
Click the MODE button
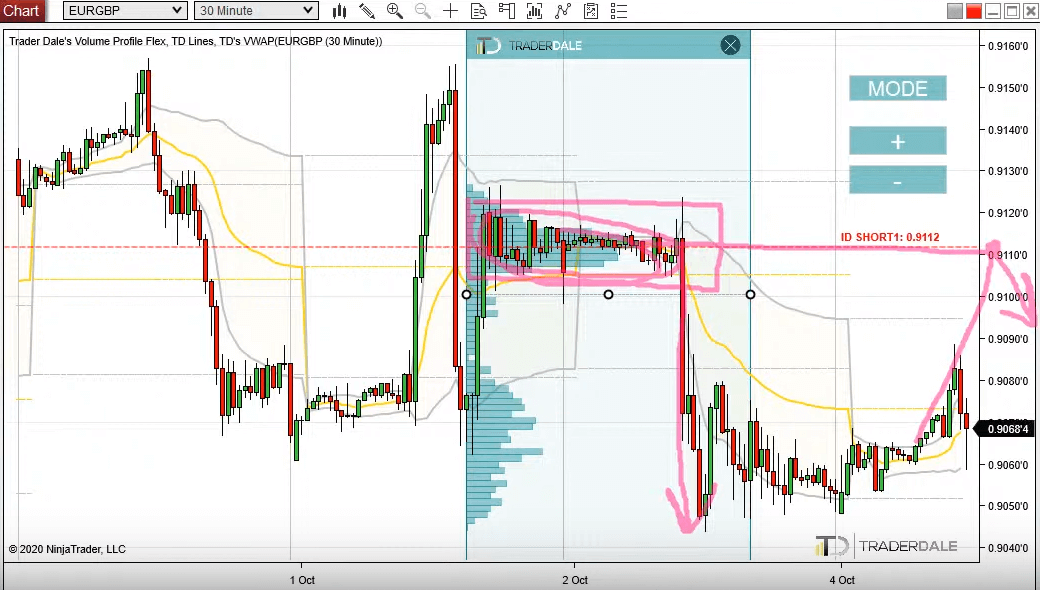(897, 88)
